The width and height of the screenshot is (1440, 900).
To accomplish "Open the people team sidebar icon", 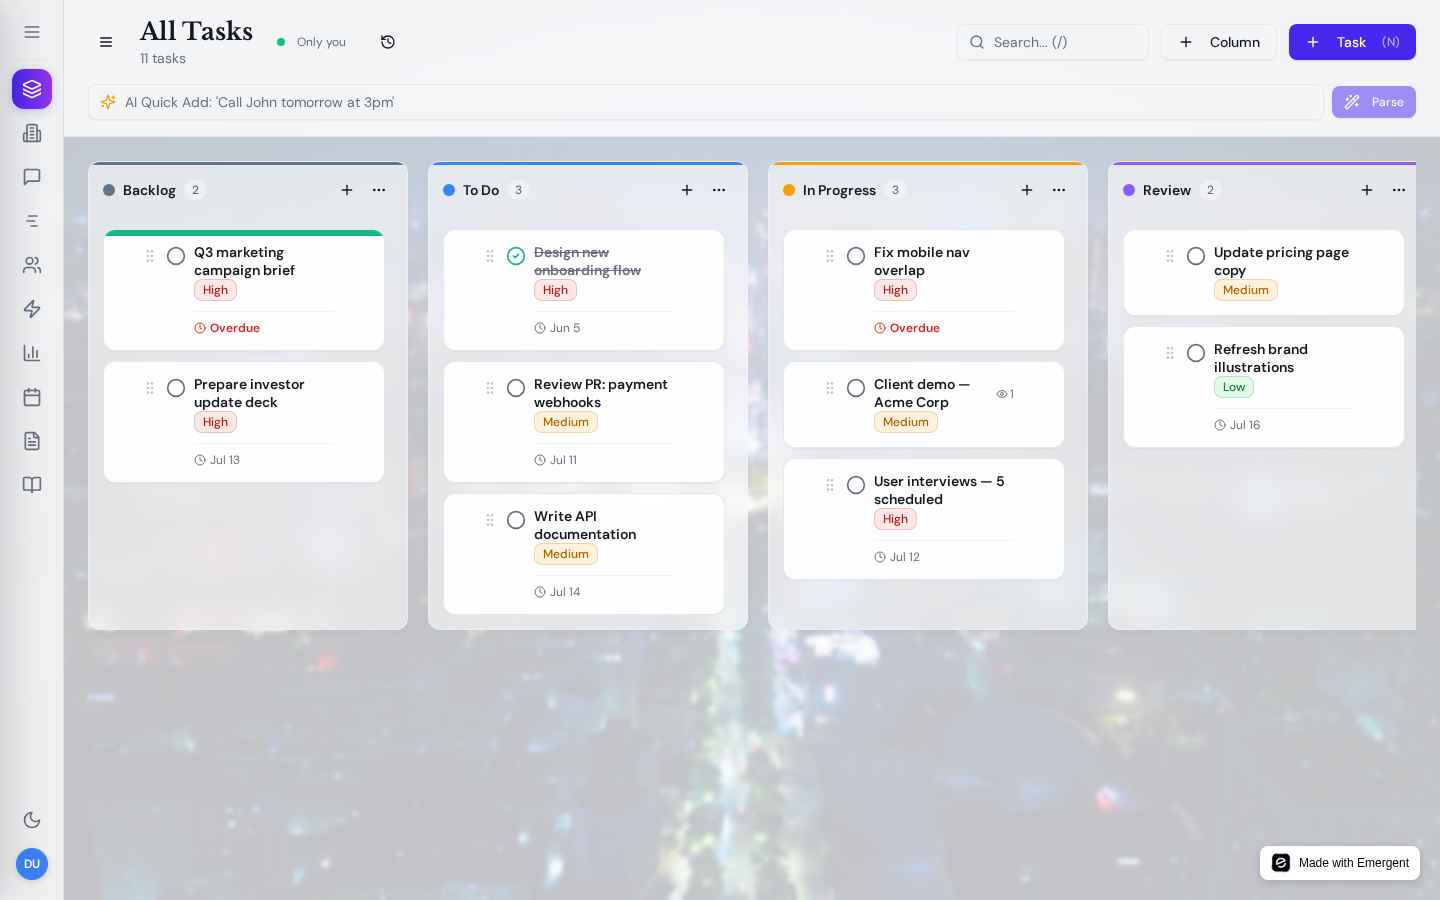I will click(32, 265).
